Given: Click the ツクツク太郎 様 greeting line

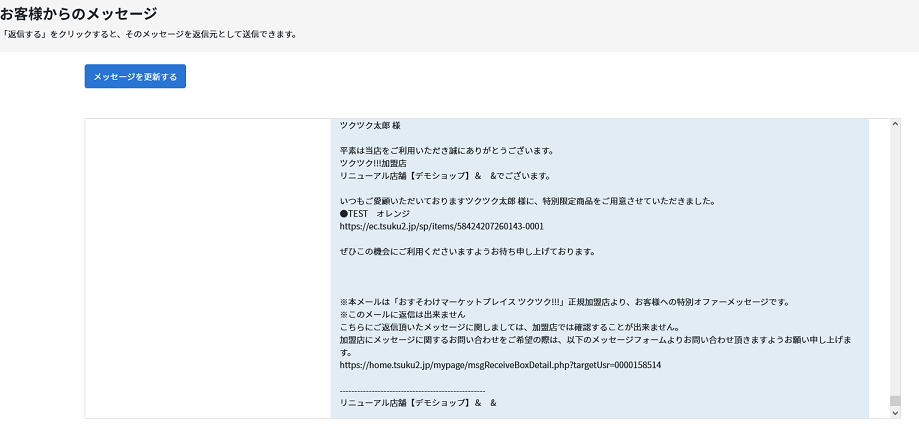Looking at the screenshot, I should [370, 125].
